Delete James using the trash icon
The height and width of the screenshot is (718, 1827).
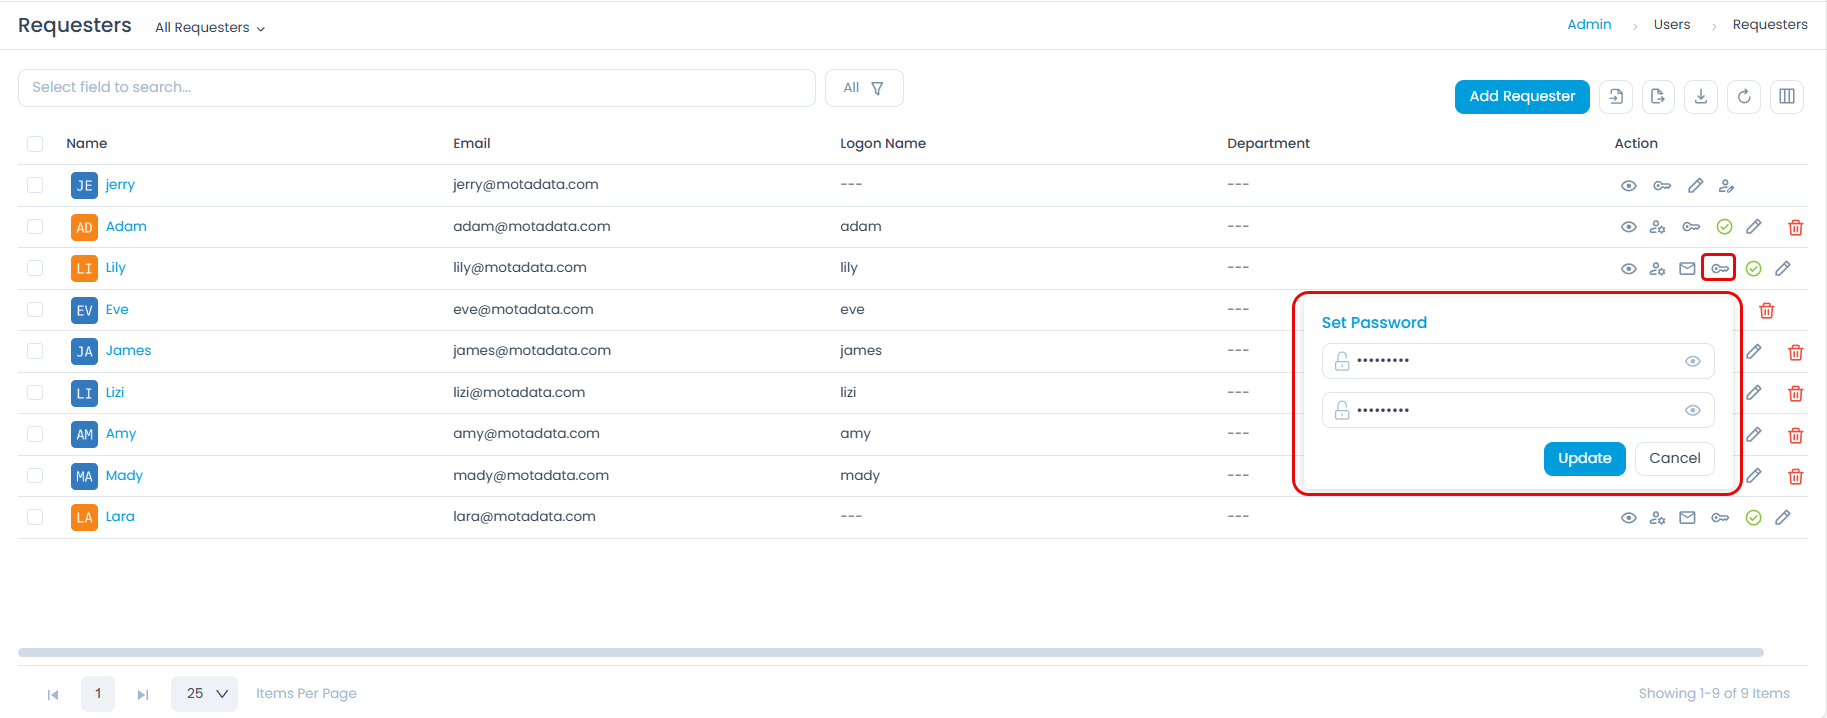click(x=1796, y=353)
